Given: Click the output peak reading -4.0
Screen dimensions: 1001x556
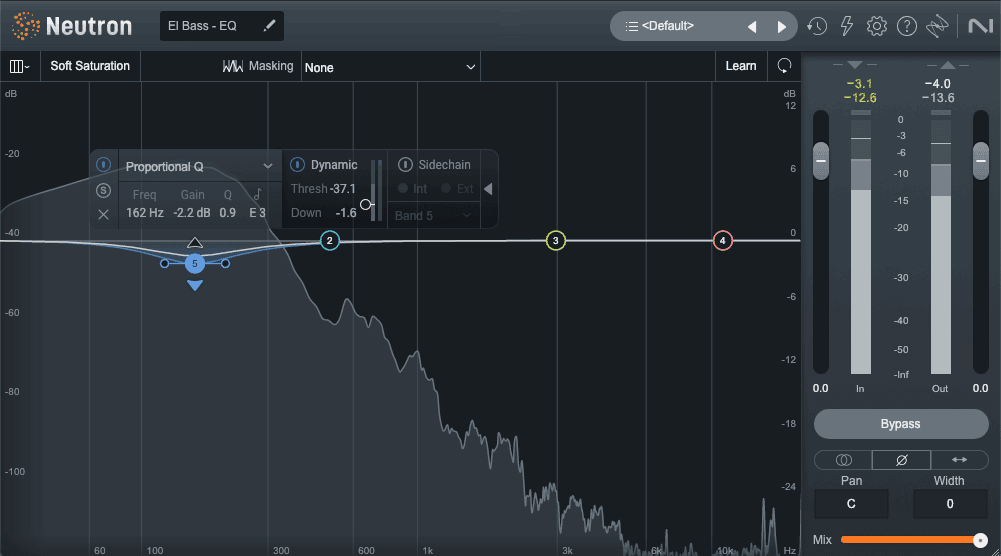Looking at the screenshot, I should click(x=937, y=84).
